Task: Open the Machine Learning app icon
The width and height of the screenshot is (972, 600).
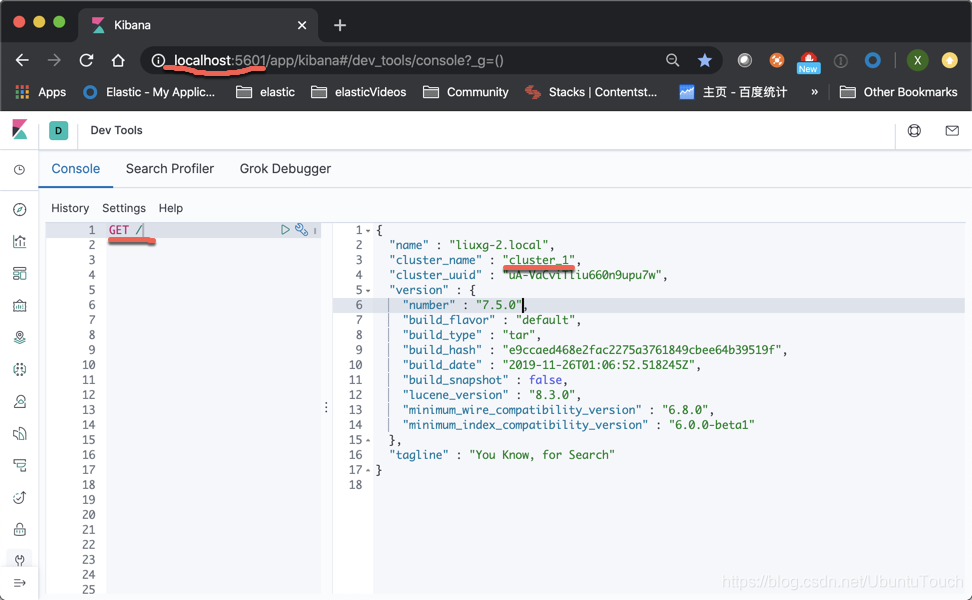Action: (x=19, y=369)
